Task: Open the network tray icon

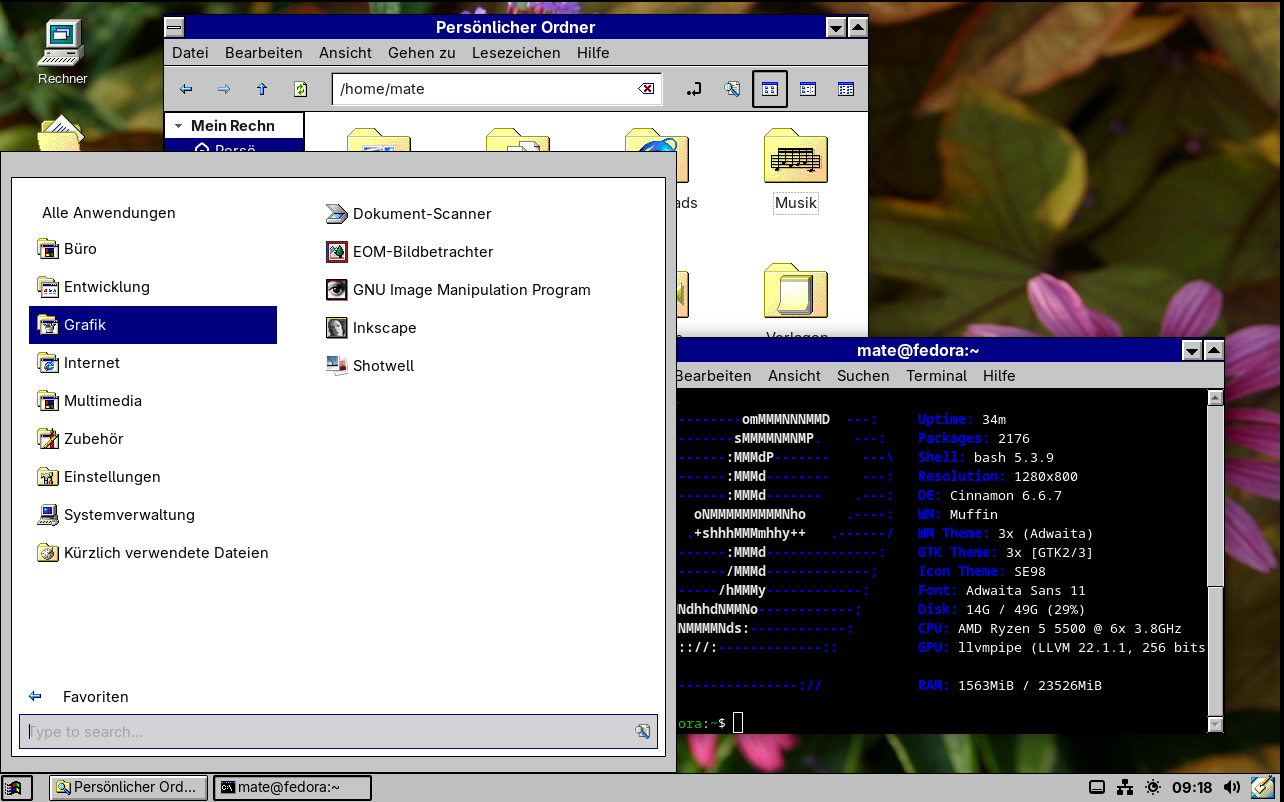Action: click(x=1125, y=787)
